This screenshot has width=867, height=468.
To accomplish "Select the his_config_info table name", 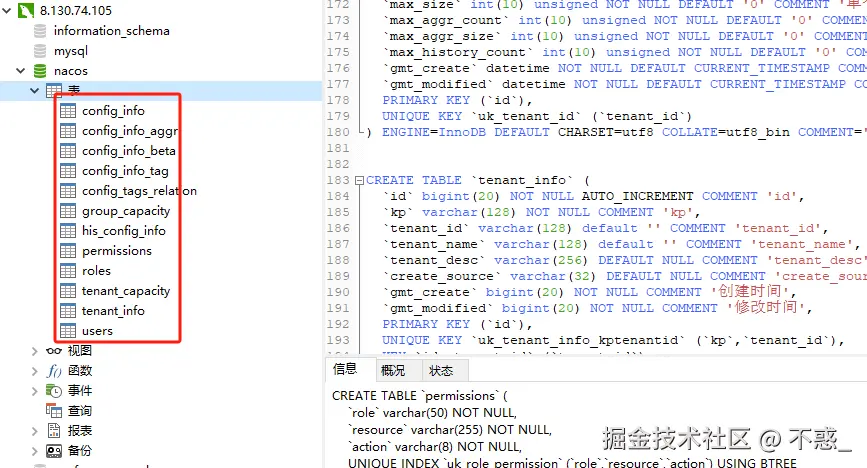I will pyautogui.click(x=124, y=231).
